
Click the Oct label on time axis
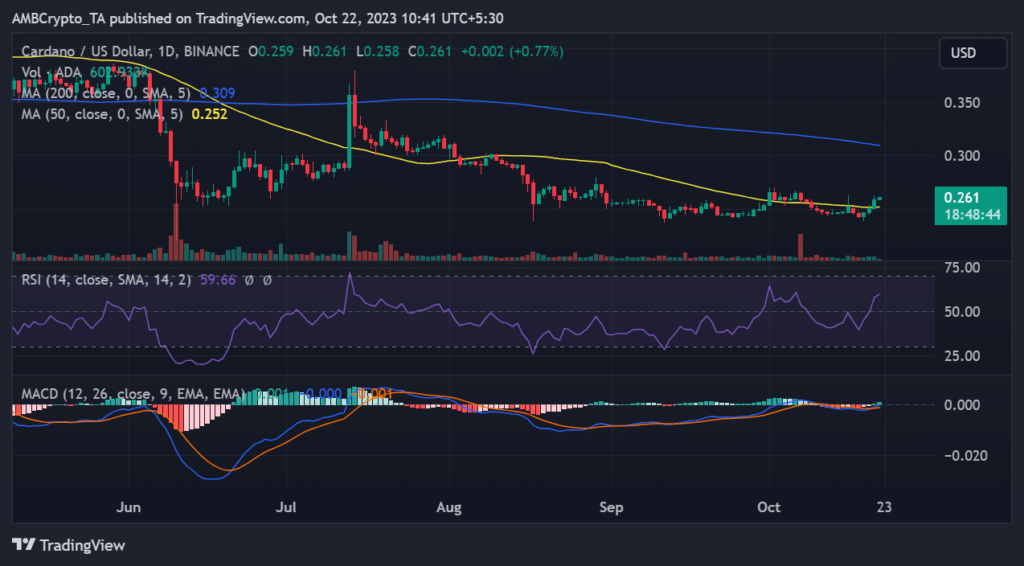(769, 508)
